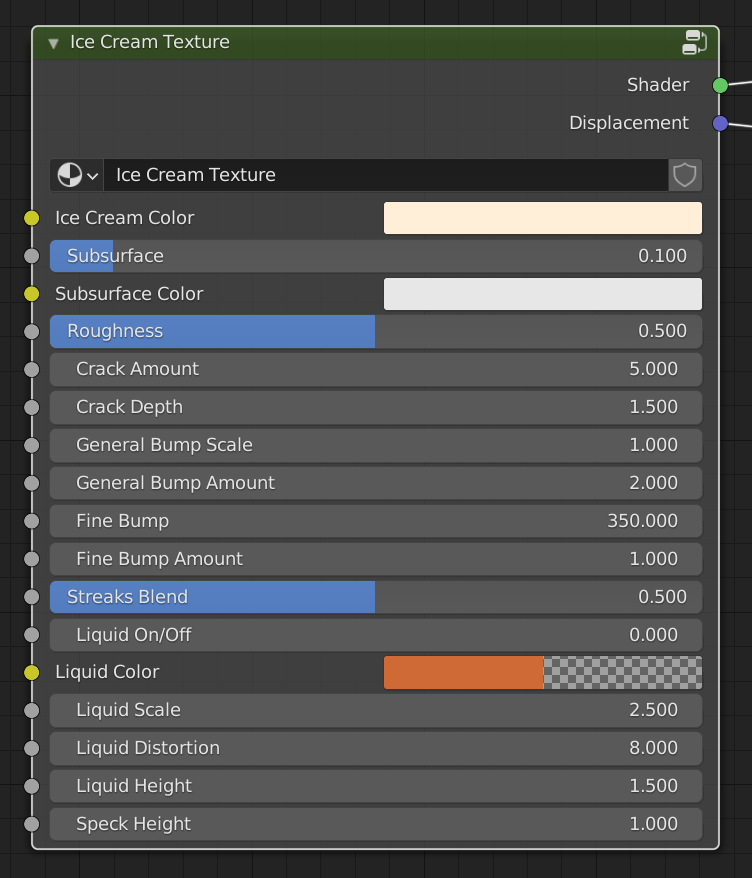Open the node-tree browse dropdown

(x=75, y=175)
